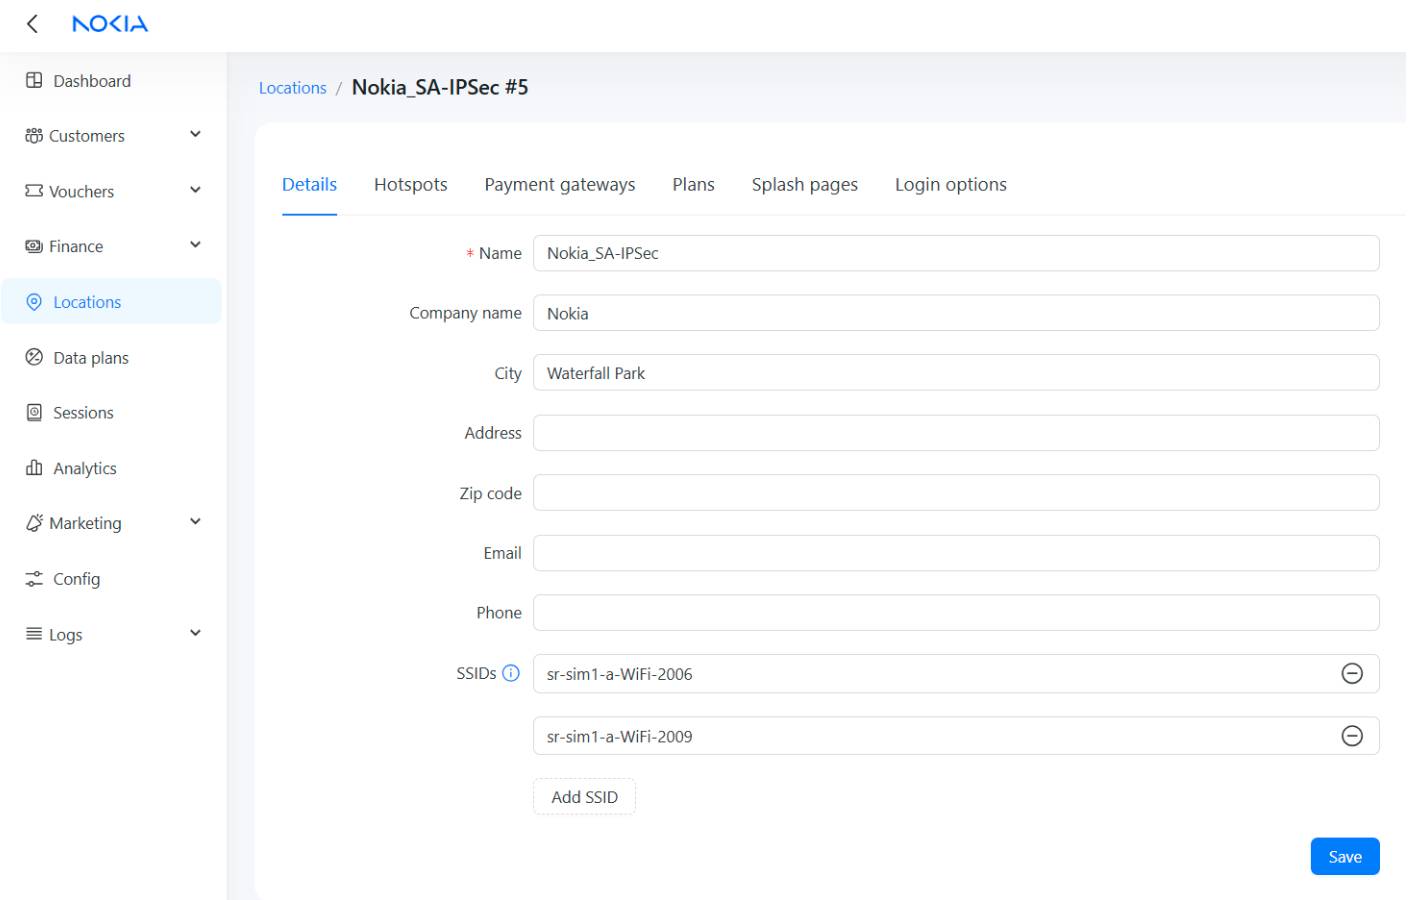Click the Locations pin icon
Screen dimensions: 1408x900
coord(34,302)
